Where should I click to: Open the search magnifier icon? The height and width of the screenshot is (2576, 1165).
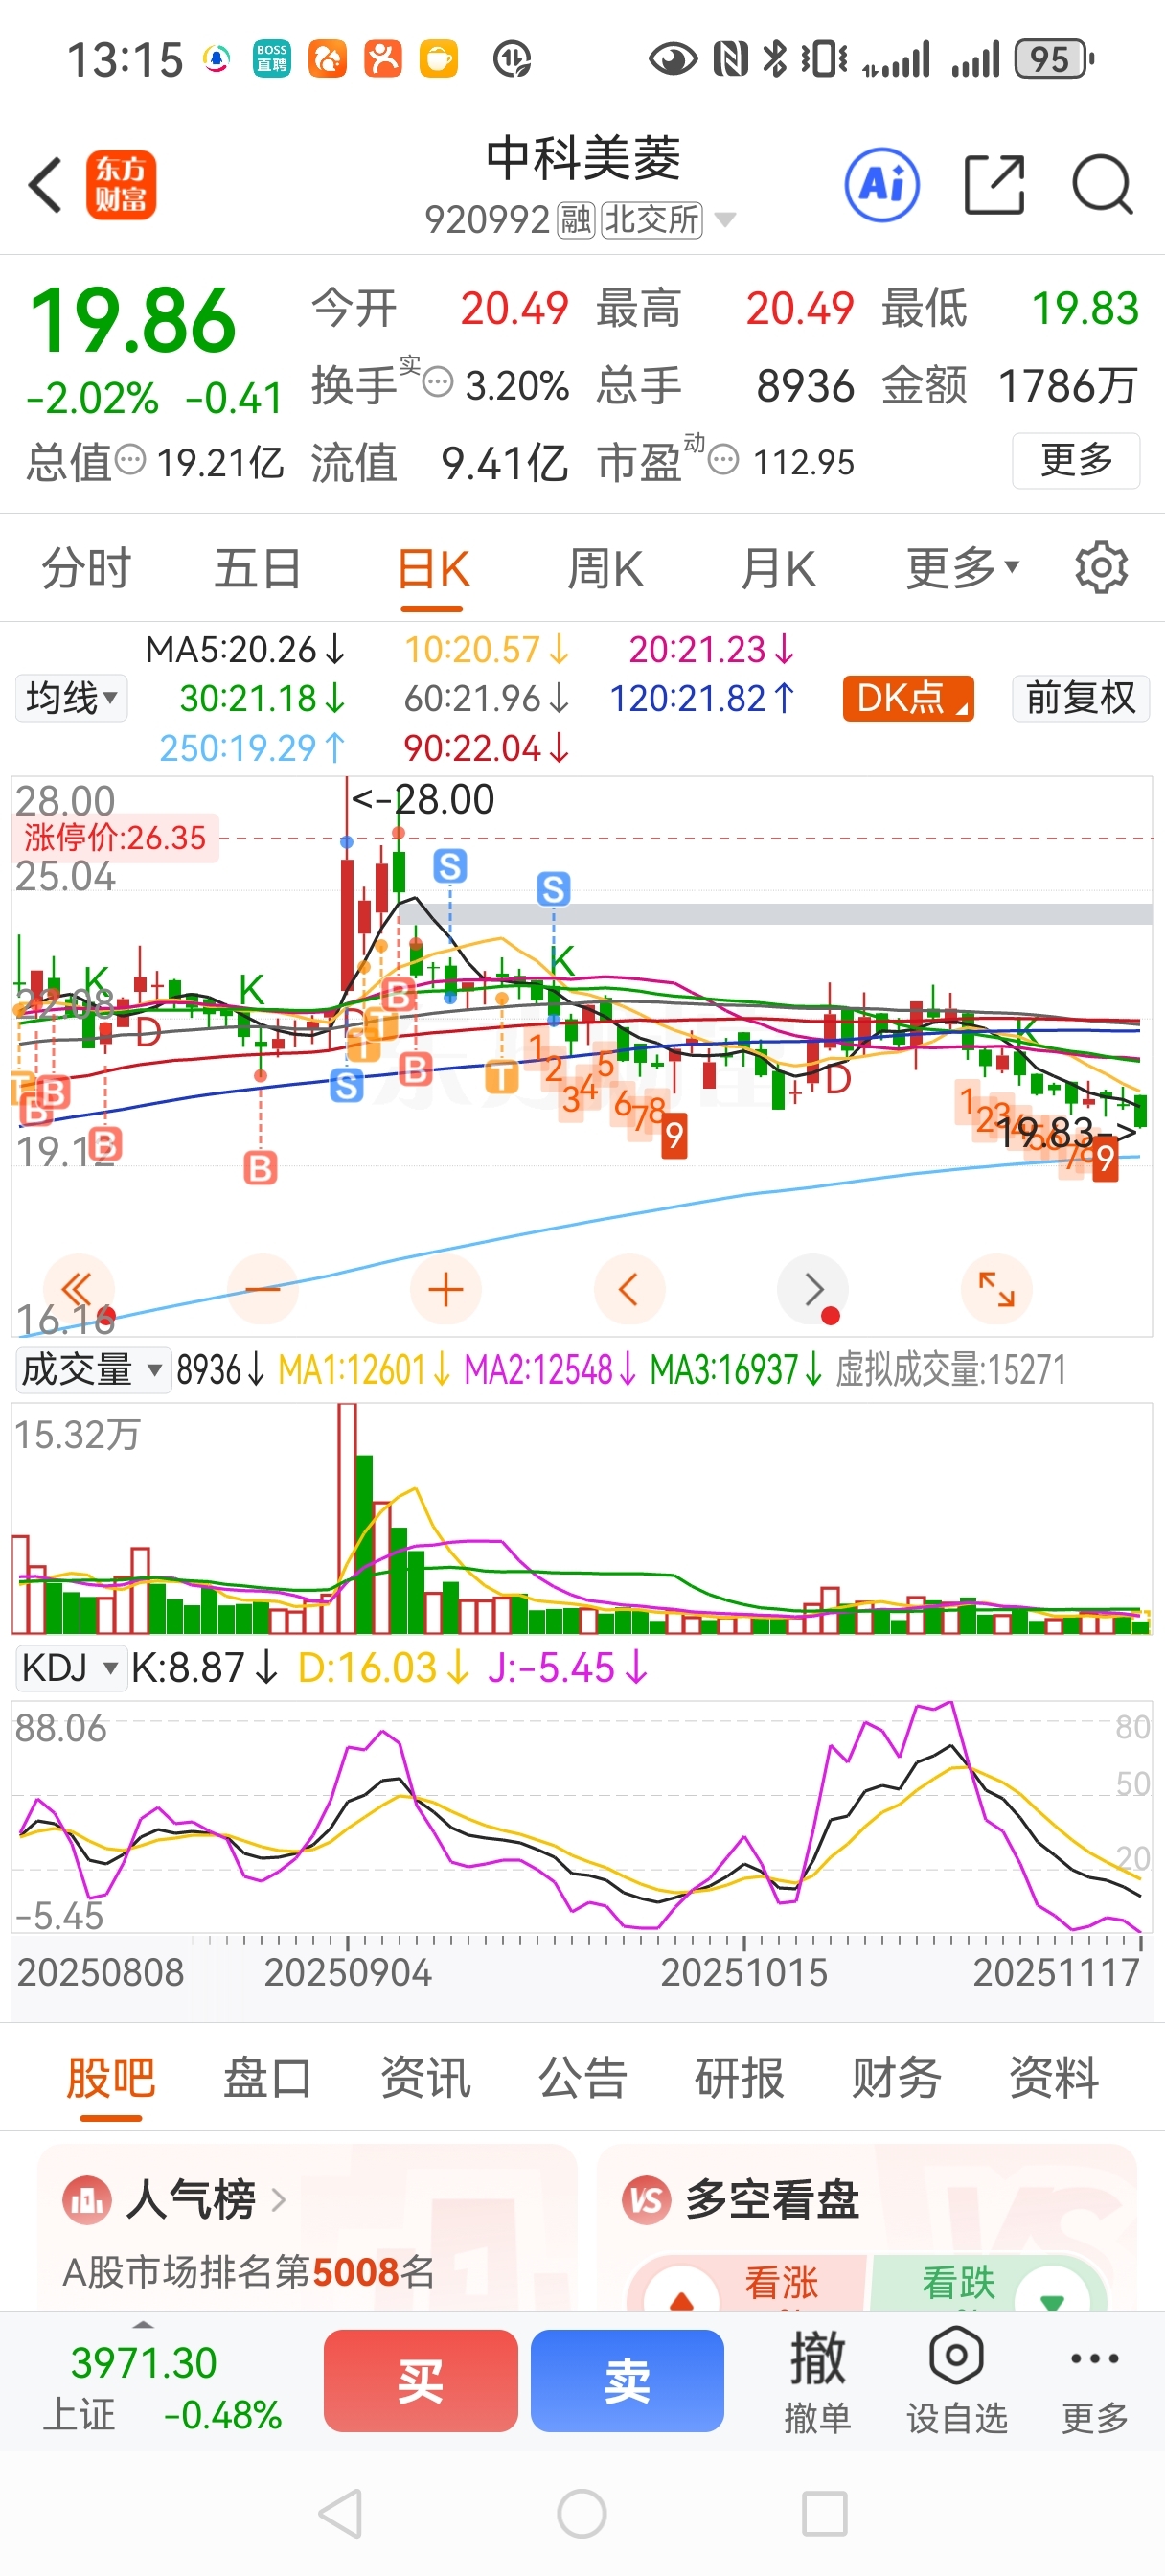[x=1102, y=185]
